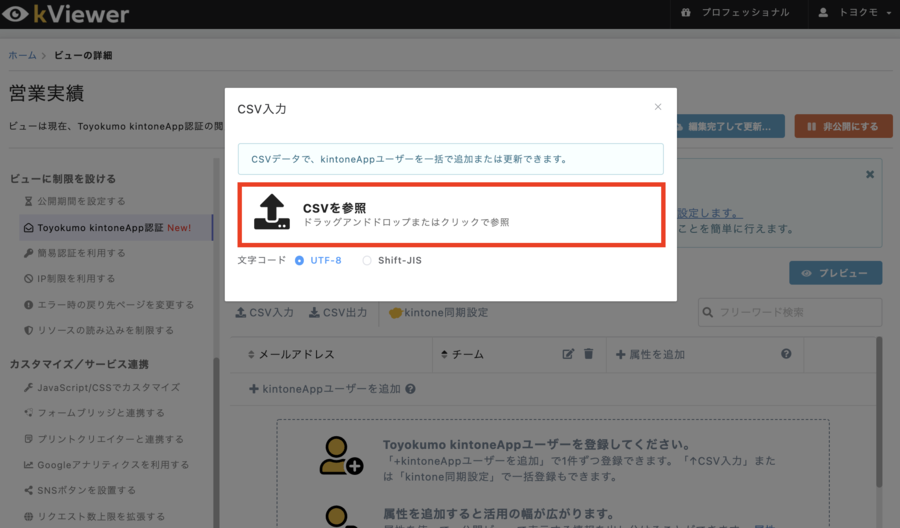Go to ホーム breadcrumb link
The width and height of the screenshot is (900, 528).
[x=22, y=55]
